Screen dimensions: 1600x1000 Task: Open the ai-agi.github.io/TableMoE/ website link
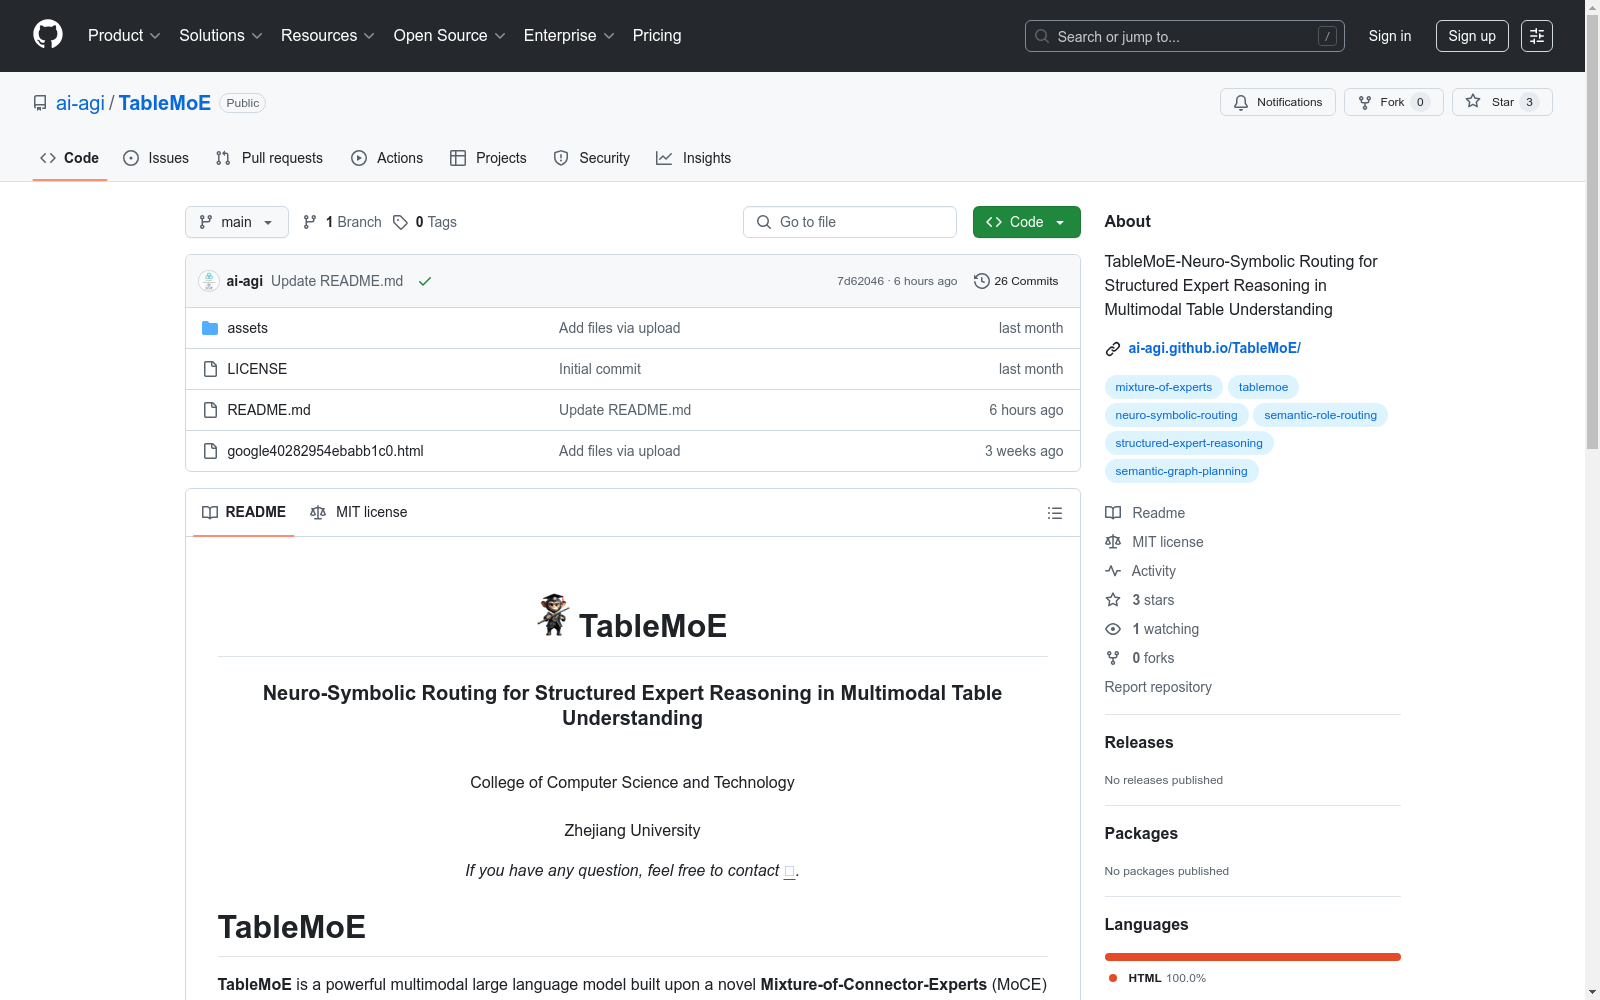[1214, 348]
